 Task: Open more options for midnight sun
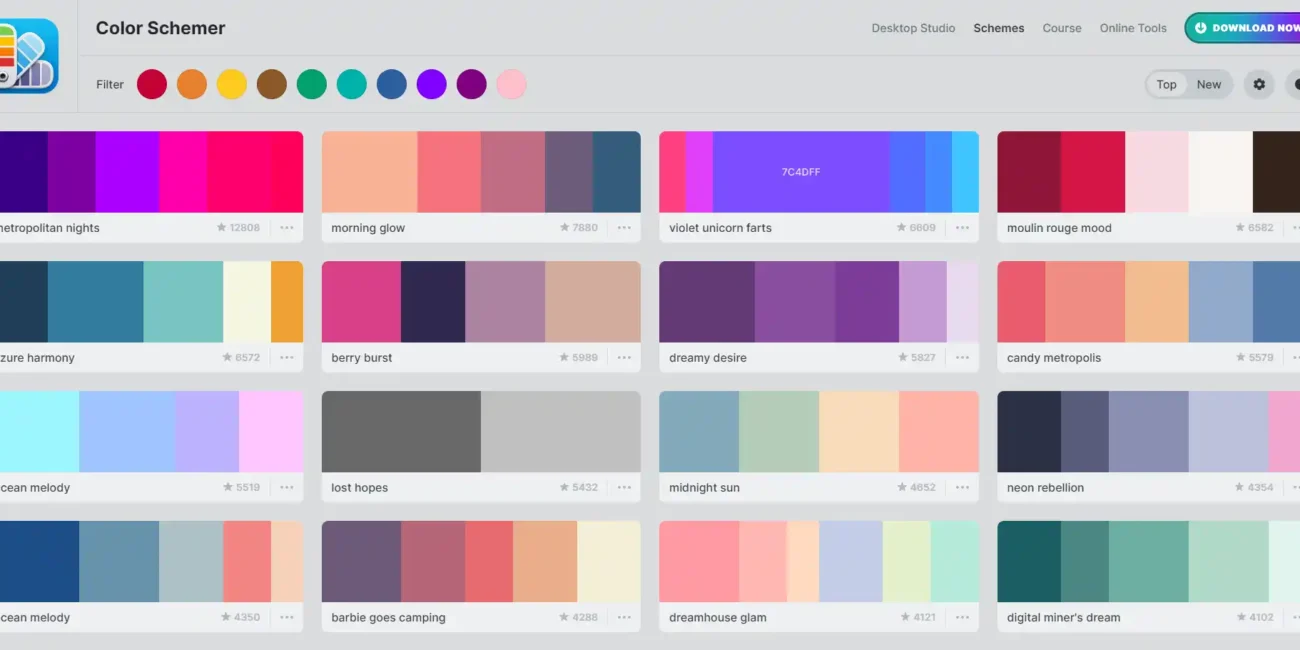point(962,488)
